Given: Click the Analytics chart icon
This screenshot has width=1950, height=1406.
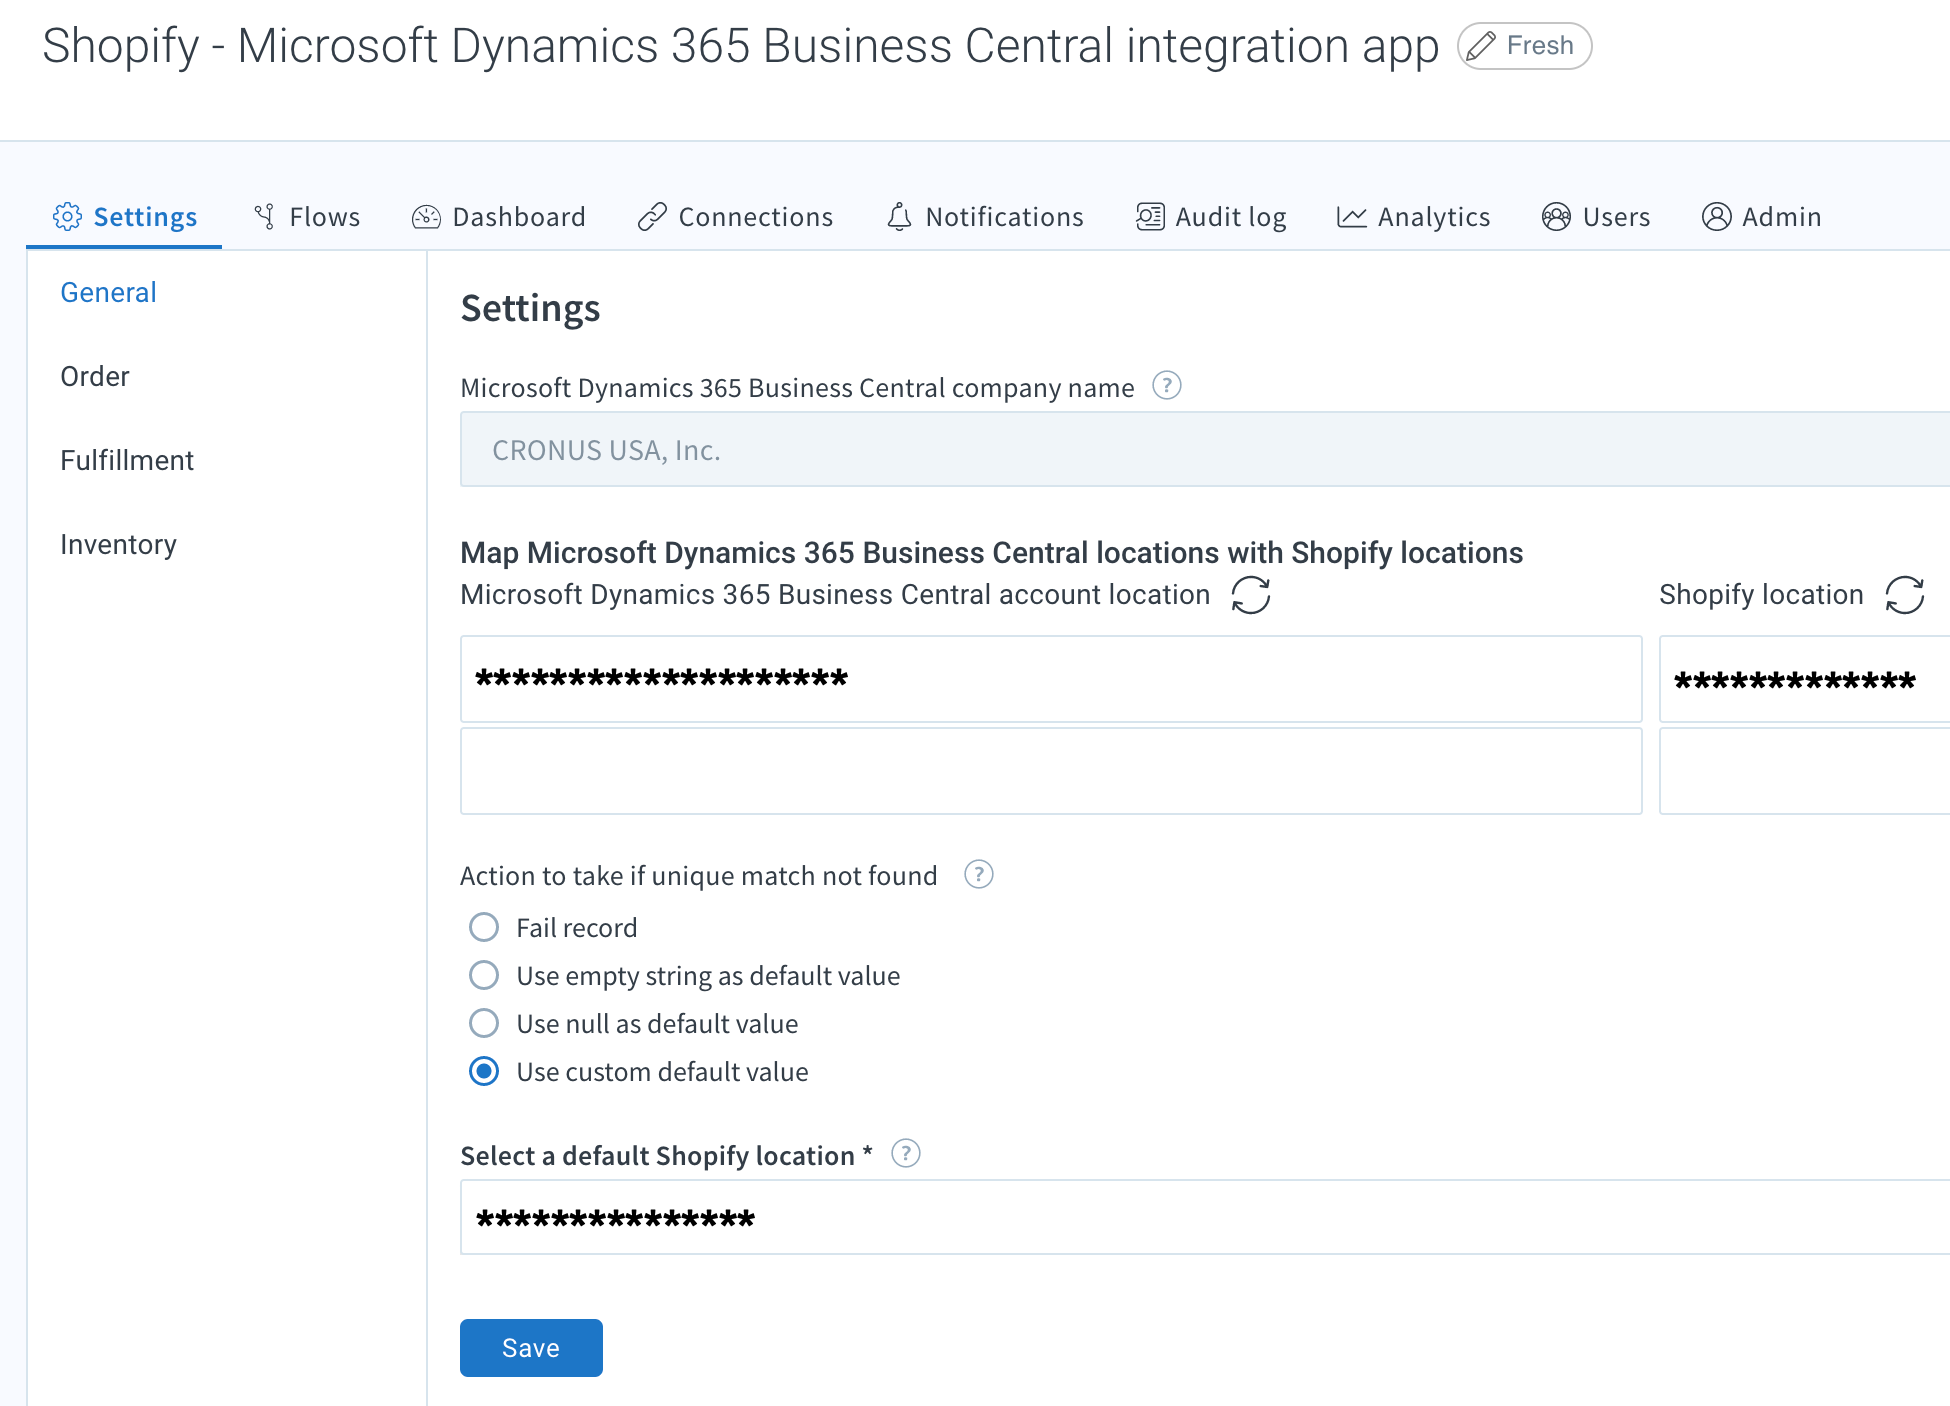Looking at the screenshot, I should click(x=1351, y=217).
